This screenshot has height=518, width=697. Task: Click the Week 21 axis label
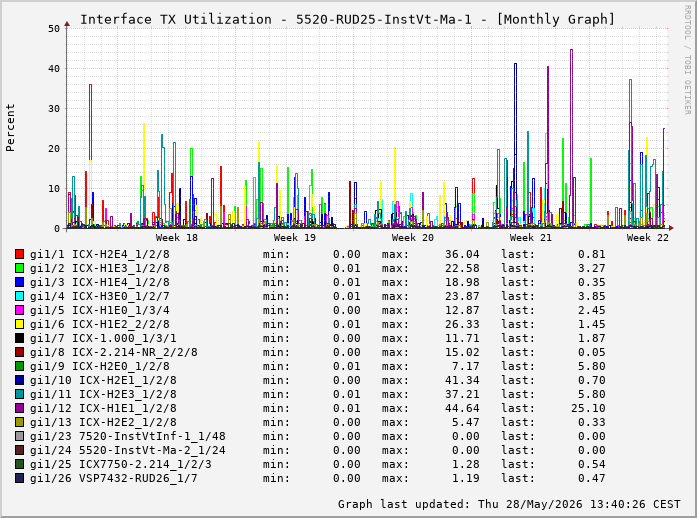click(530, 237)
